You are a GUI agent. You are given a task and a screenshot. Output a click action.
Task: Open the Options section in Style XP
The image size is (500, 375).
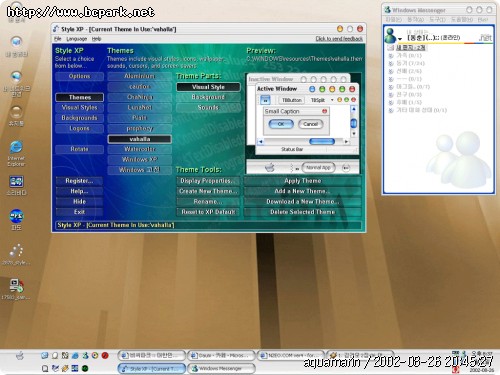pos(79,76)
